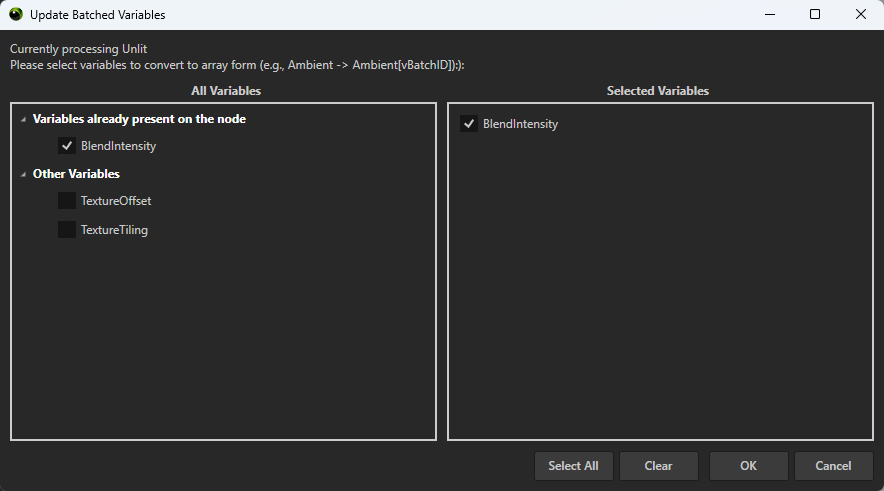This screenshot has width=884, height=491.
Task: Select the TextureOffset label text
Action: point(116,201)
